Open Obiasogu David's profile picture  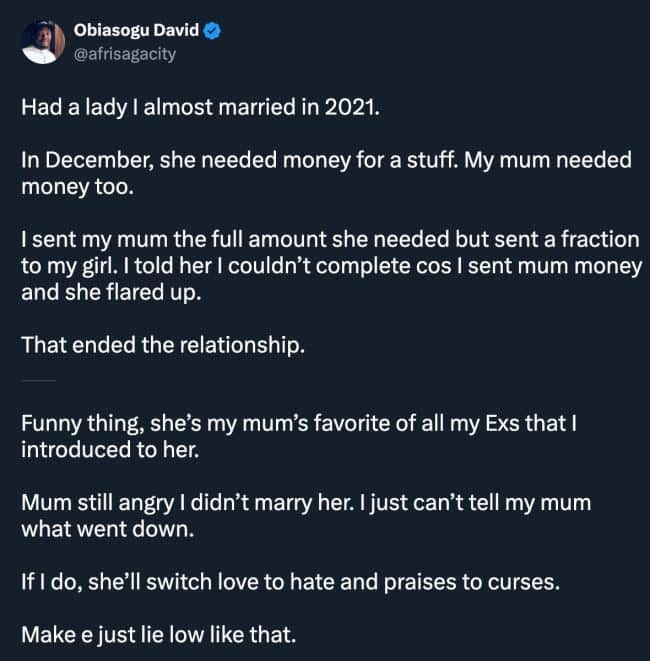(x=41, y=42)
